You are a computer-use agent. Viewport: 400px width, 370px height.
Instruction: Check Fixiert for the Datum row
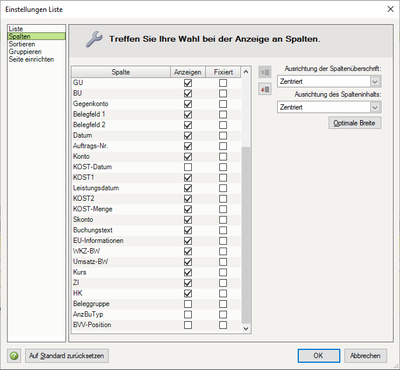(x=223, y=136)
